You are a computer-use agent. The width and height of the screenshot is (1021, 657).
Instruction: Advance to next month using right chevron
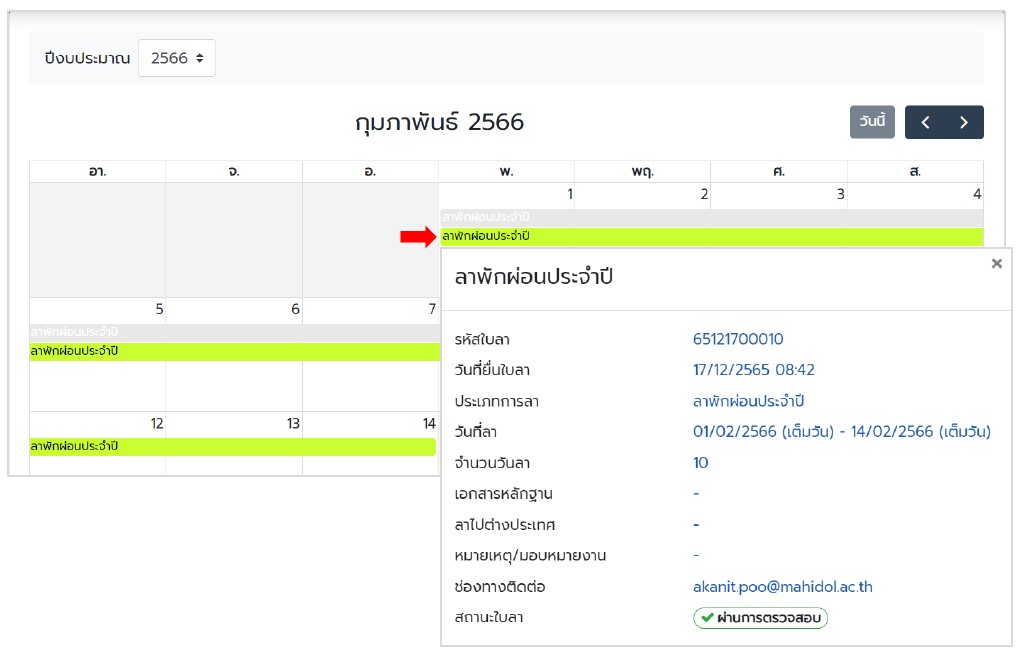964,122
